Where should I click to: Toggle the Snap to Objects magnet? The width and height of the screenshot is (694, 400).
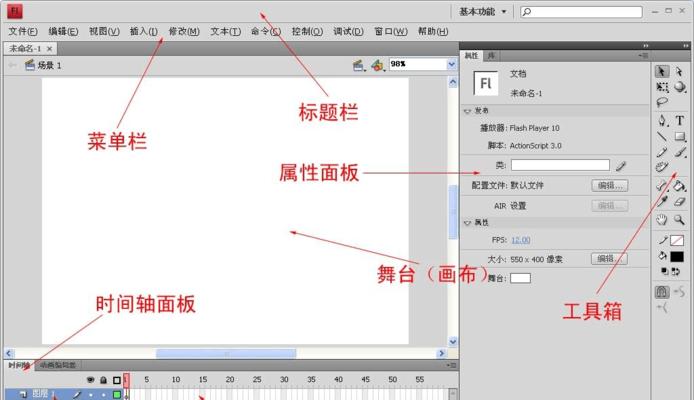pos(662,292)
